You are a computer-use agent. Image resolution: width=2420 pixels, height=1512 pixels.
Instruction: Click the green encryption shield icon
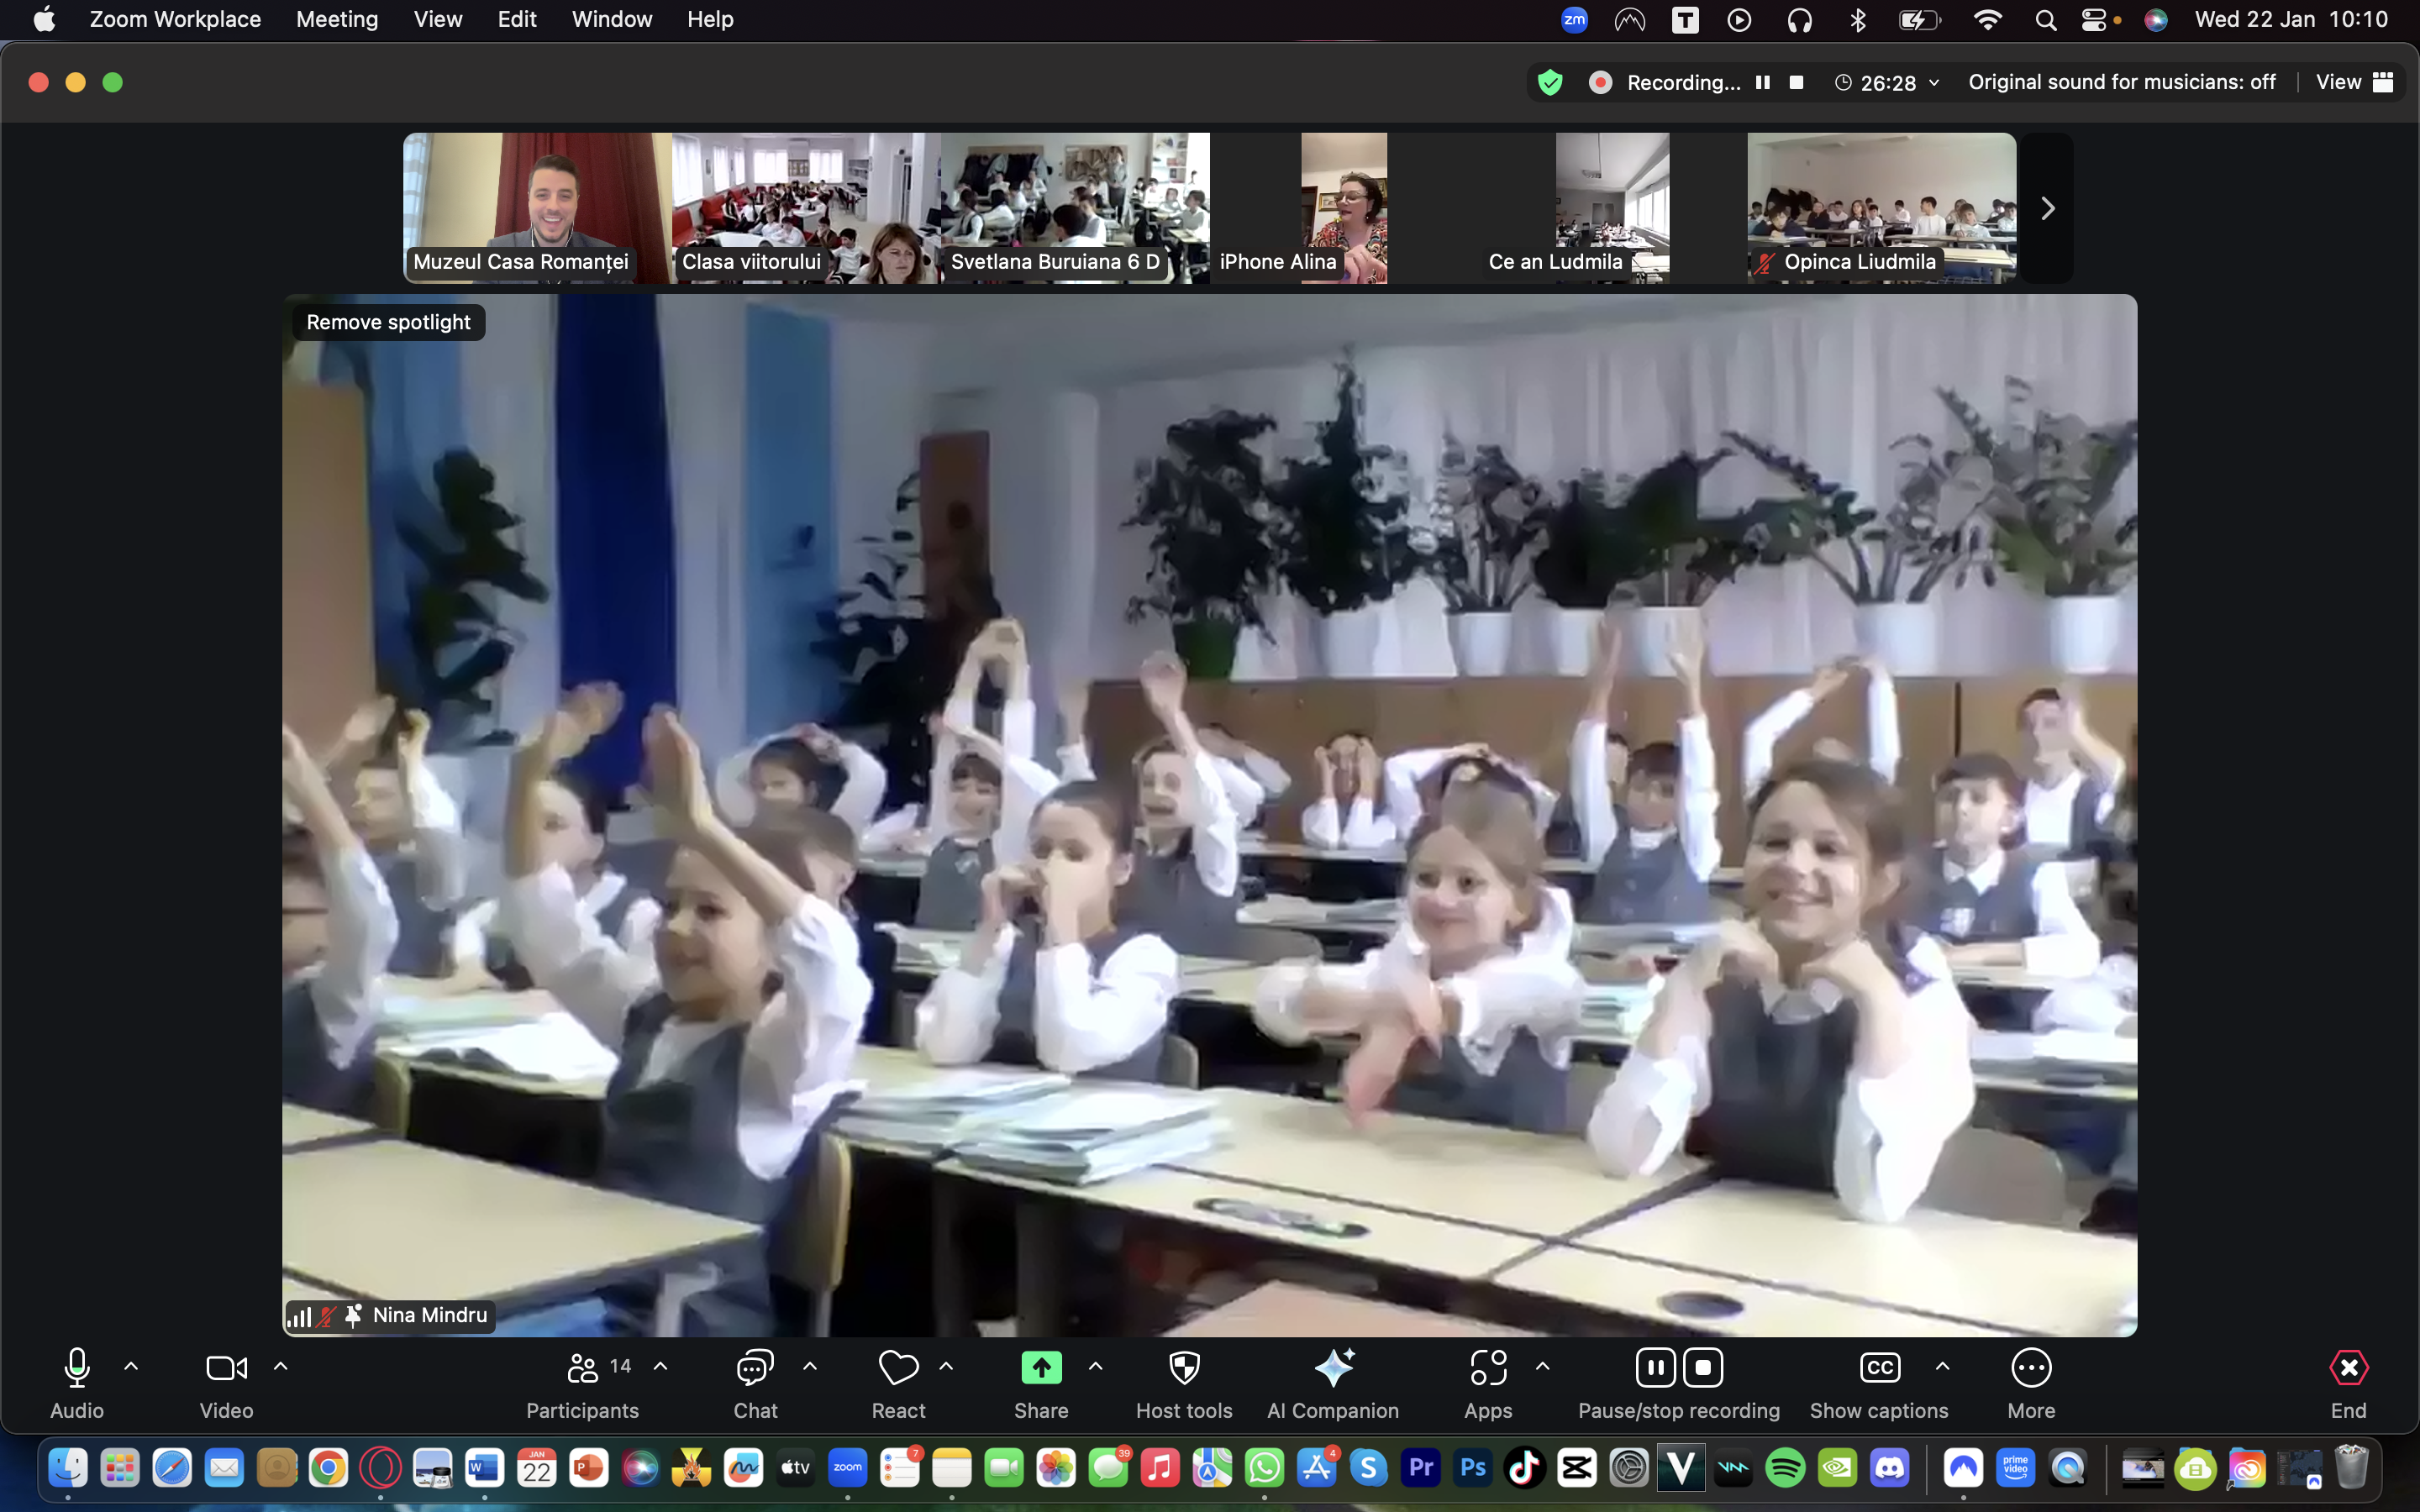tap(1550, 82)
